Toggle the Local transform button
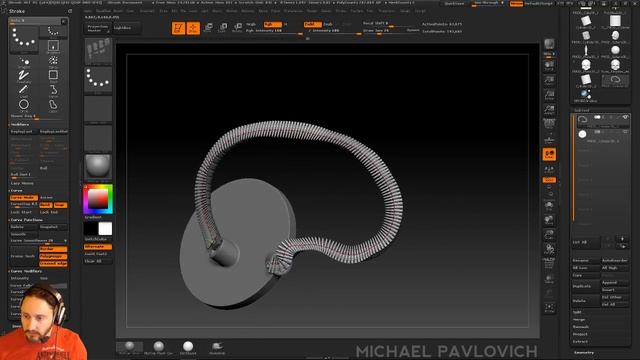This screenshot has width=640, height=360. (549, 155)
